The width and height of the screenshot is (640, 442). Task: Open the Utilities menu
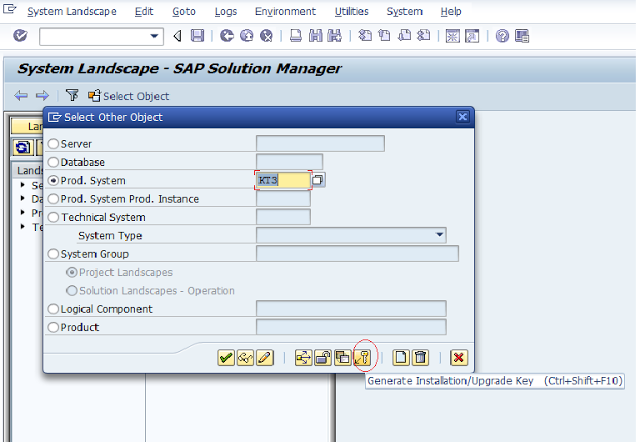point(351,11)
